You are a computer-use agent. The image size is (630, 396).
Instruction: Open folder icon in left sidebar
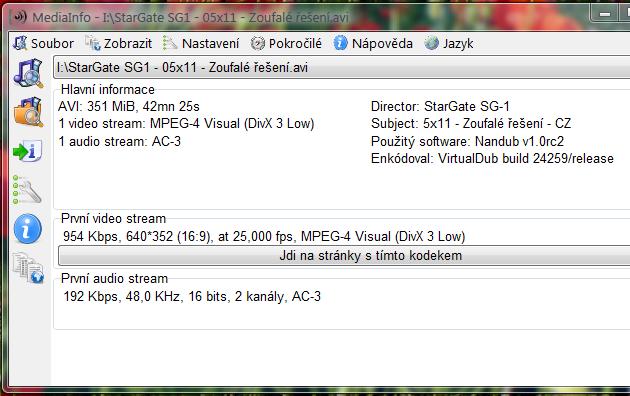point(28,112)
